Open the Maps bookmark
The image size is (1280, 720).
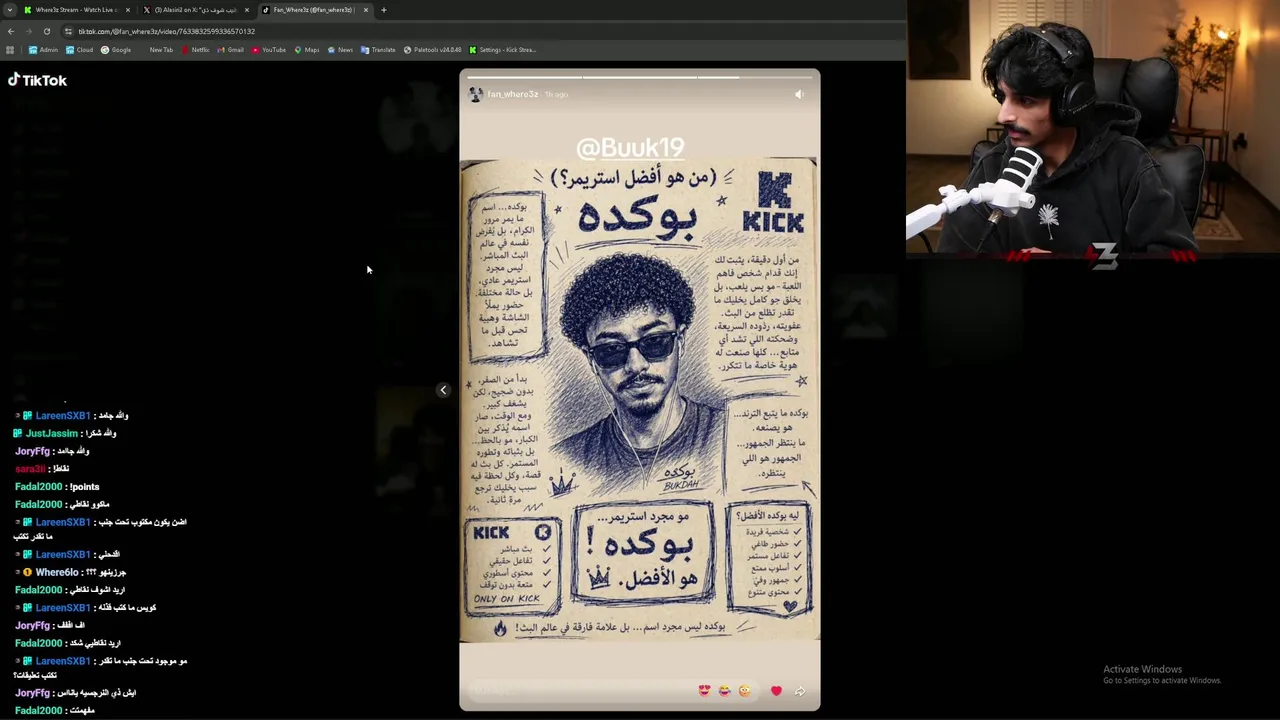(x=307, y=50)
